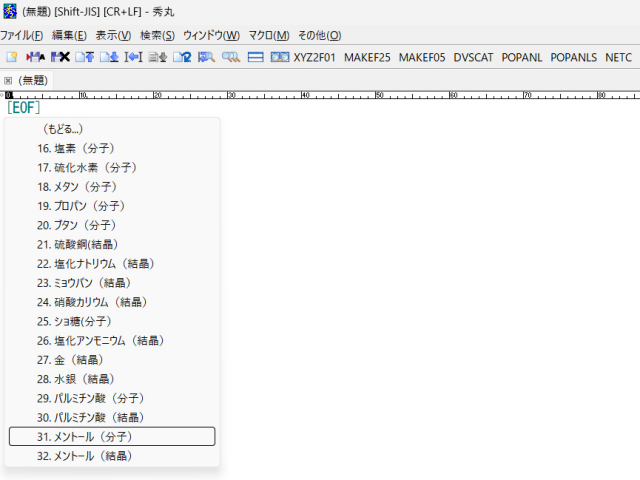
Task: Click the [EOF] marker in the editor
Action: coord(23,107)
